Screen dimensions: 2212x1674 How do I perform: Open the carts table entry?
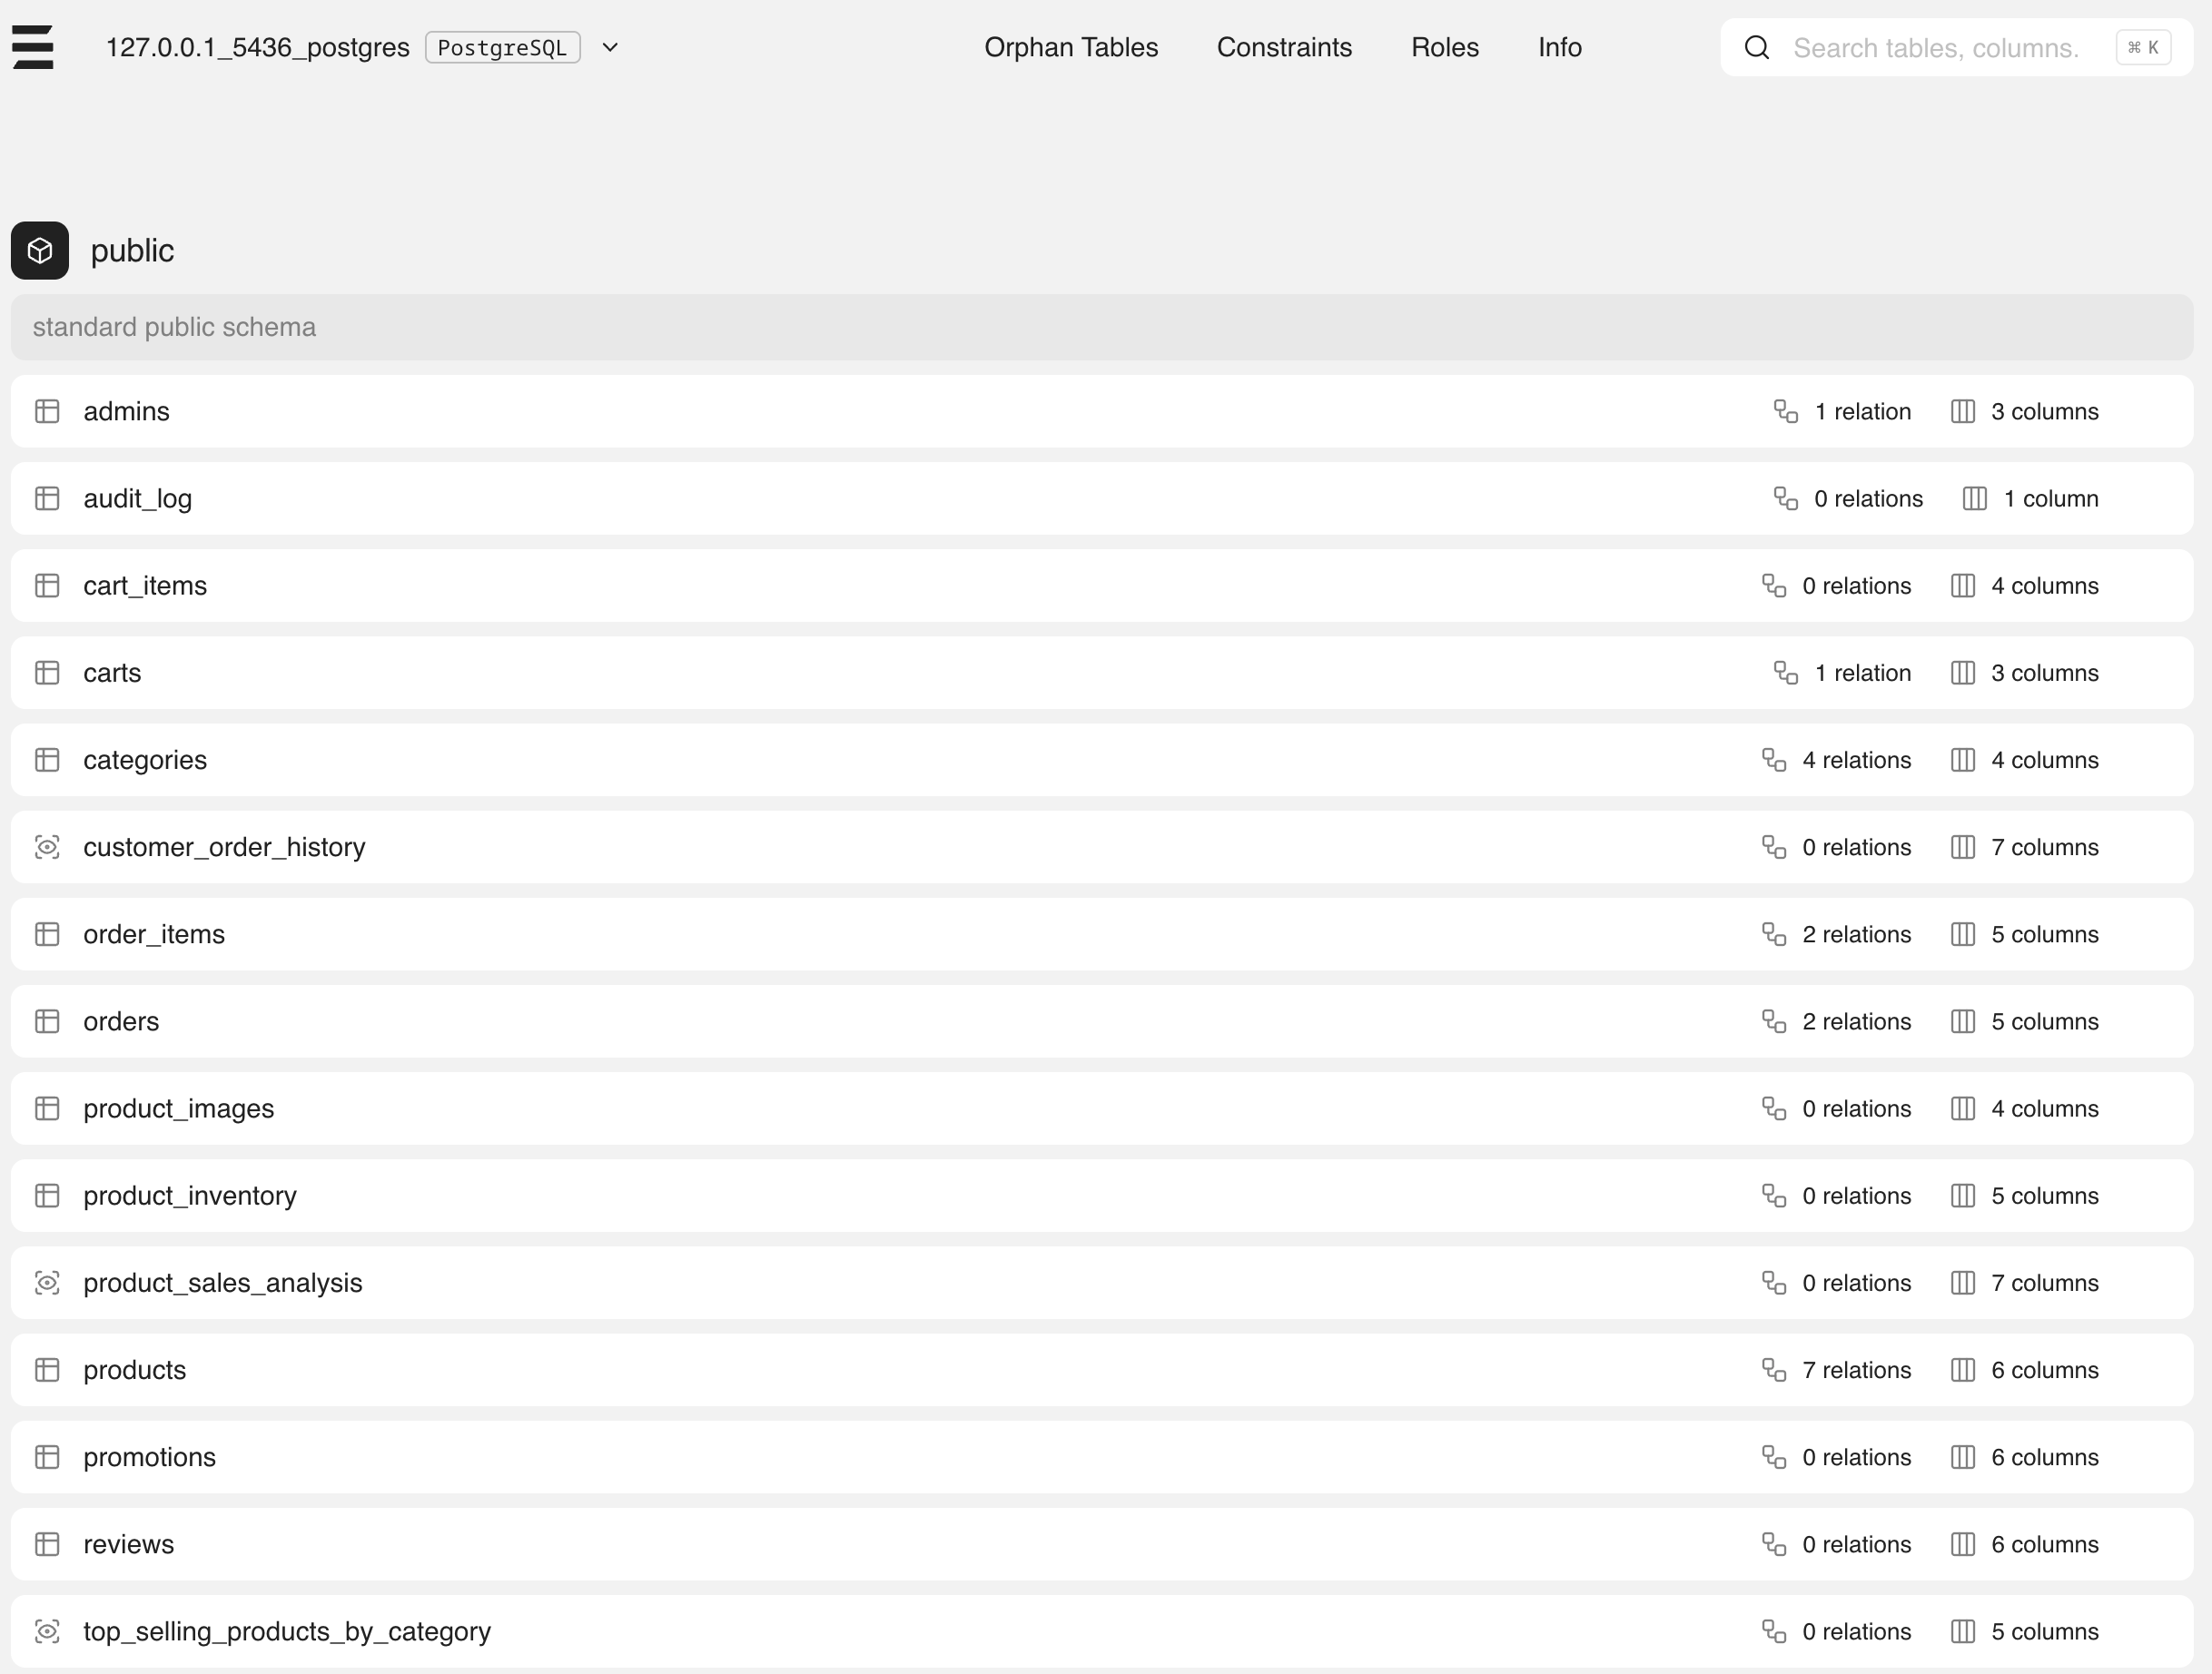(x=112, y=672)
